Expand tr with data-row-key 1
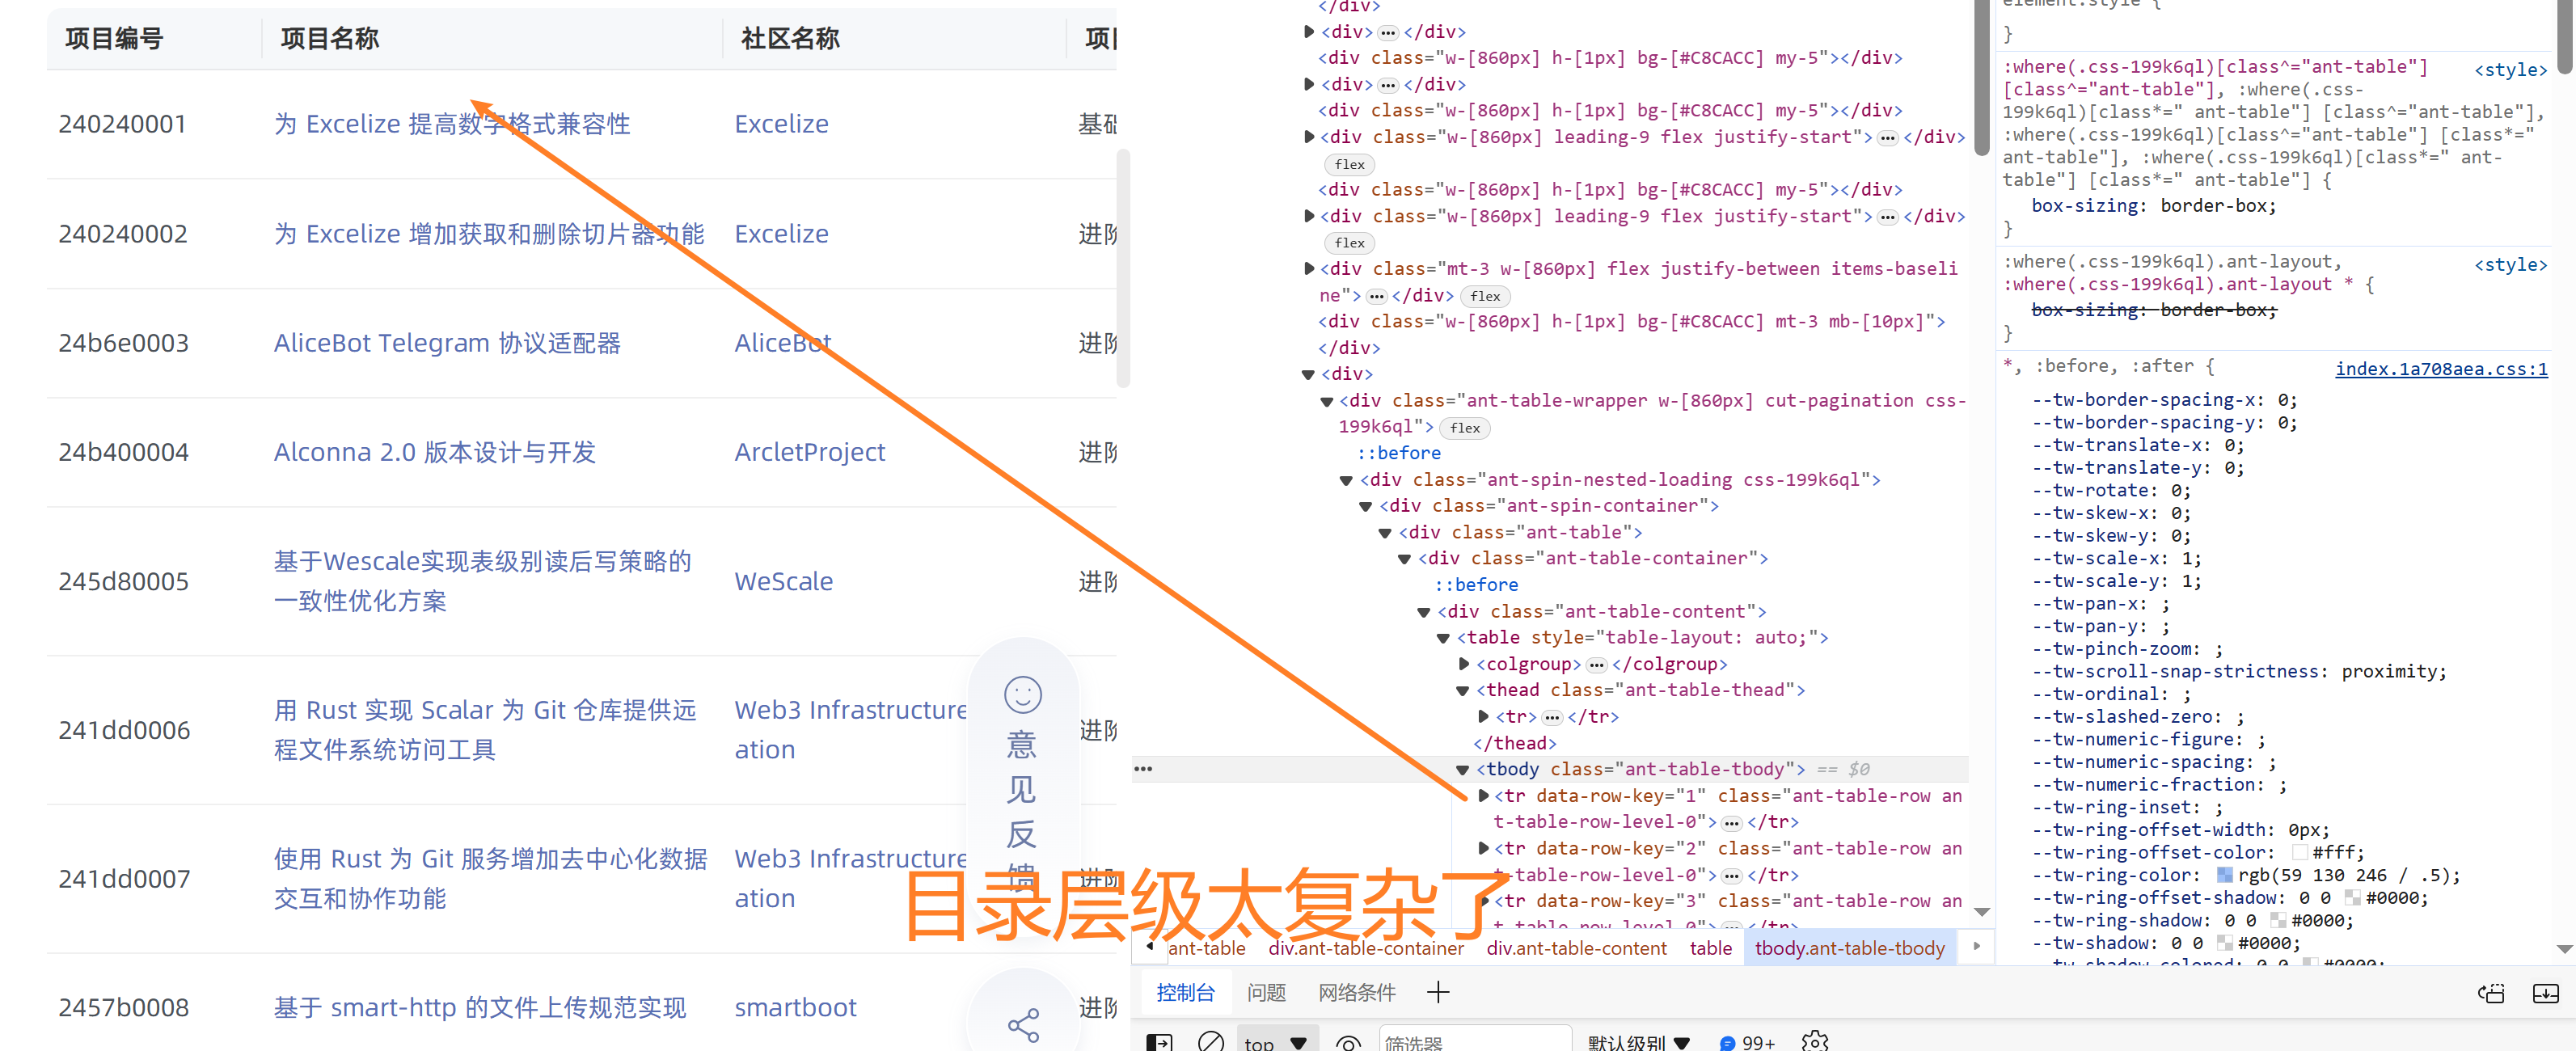 click(x=1483, y=795)
